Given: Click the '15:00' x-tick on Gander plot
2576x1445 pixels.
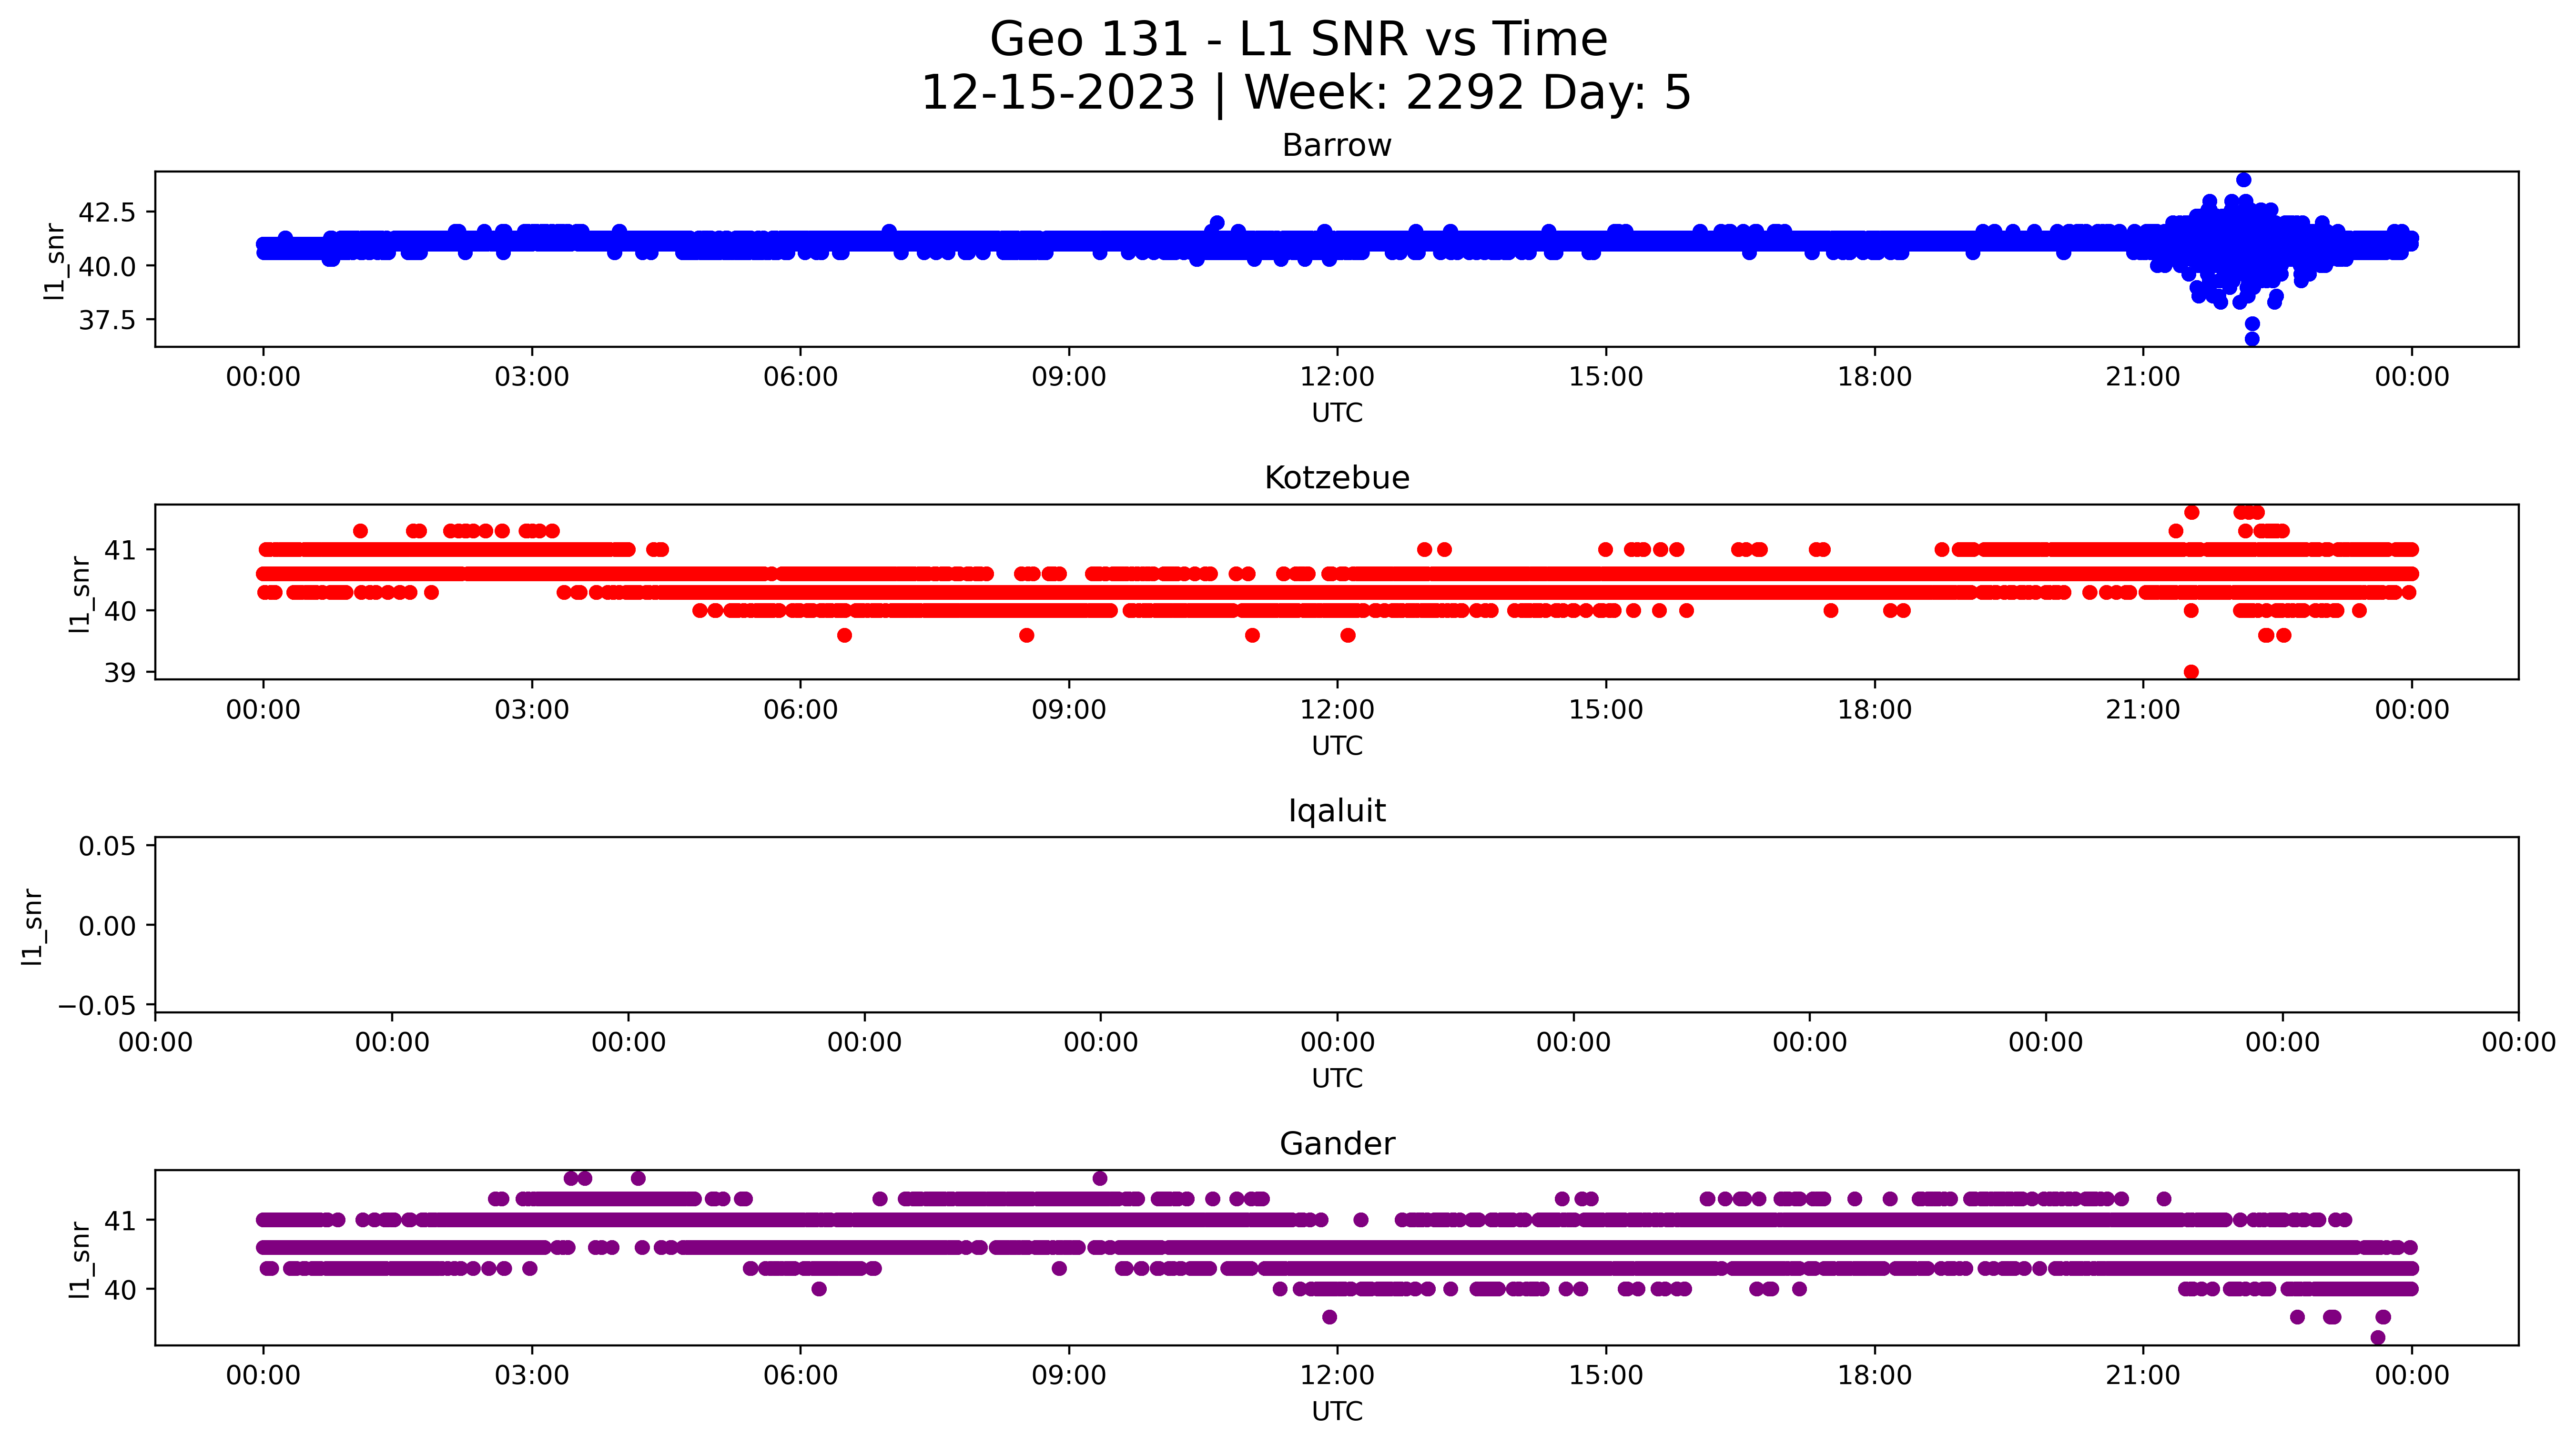Looking at the screenshot, I should 1606,1376.
